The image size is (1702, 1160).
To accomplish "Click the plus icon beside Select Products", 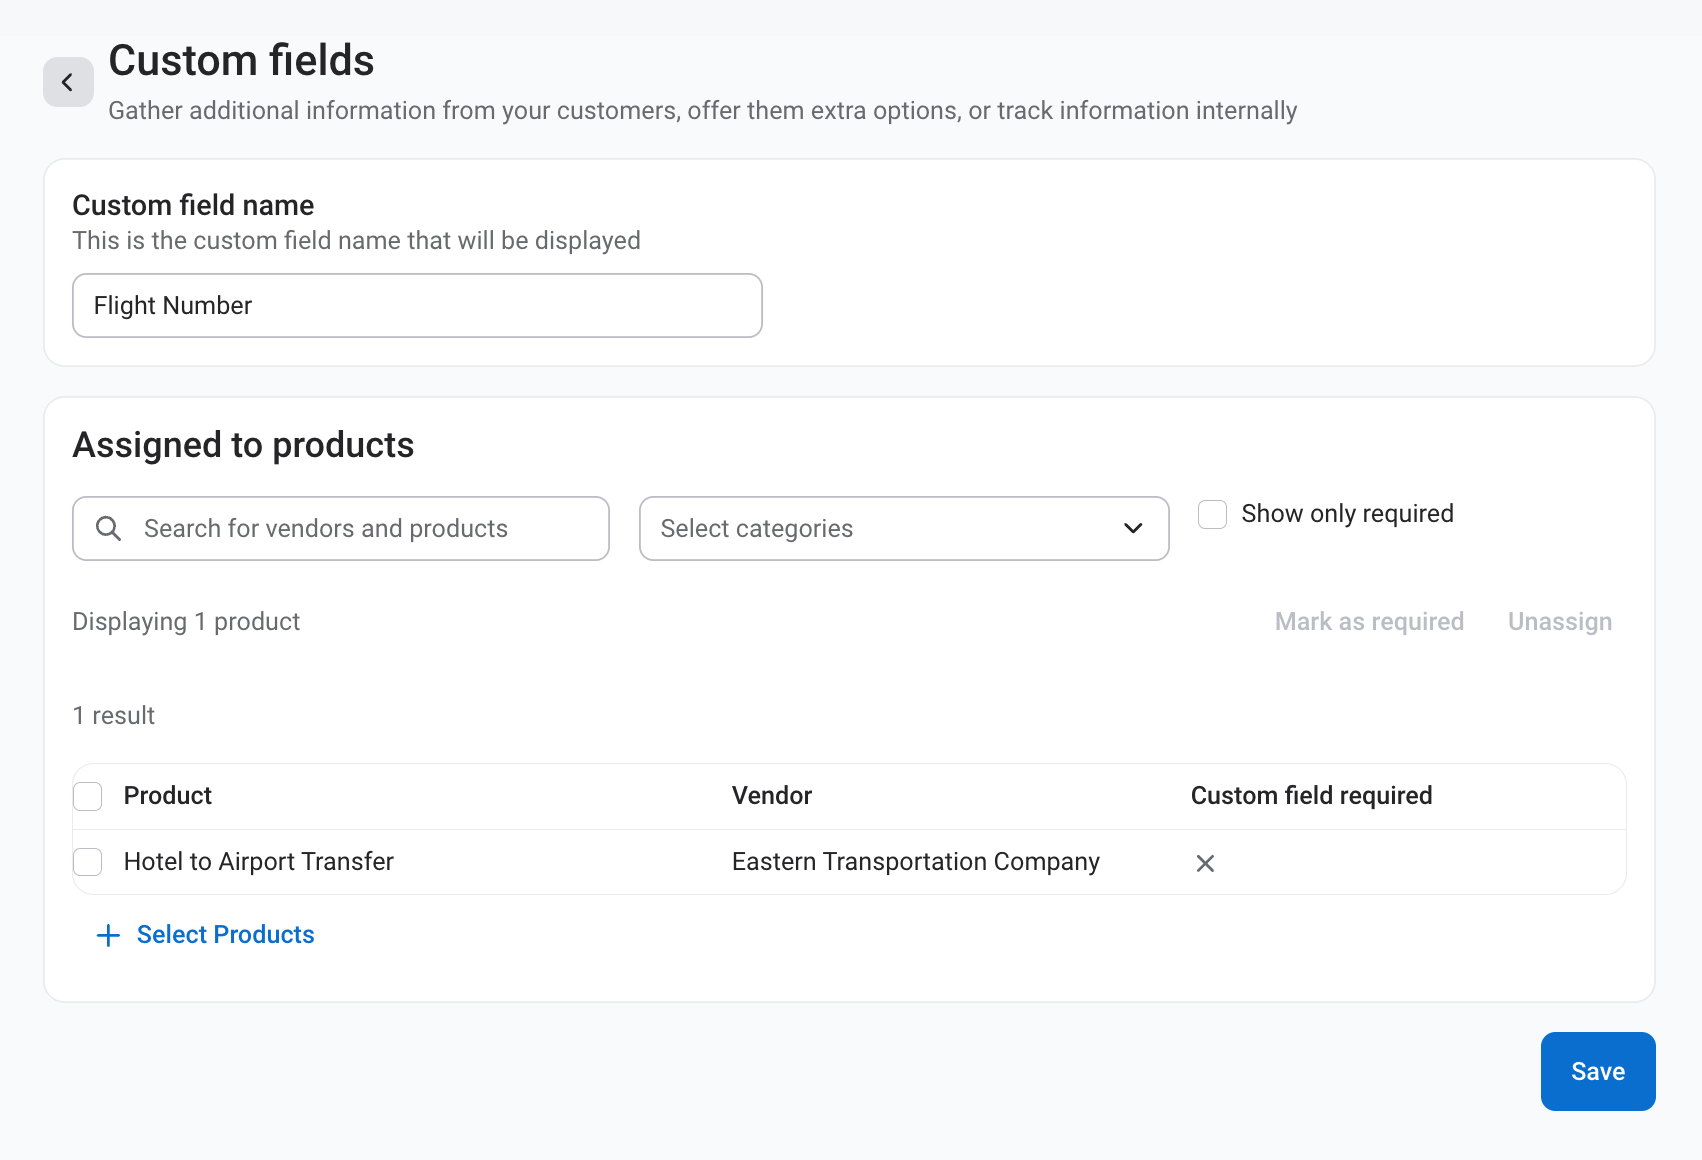I will pos(108,935).
